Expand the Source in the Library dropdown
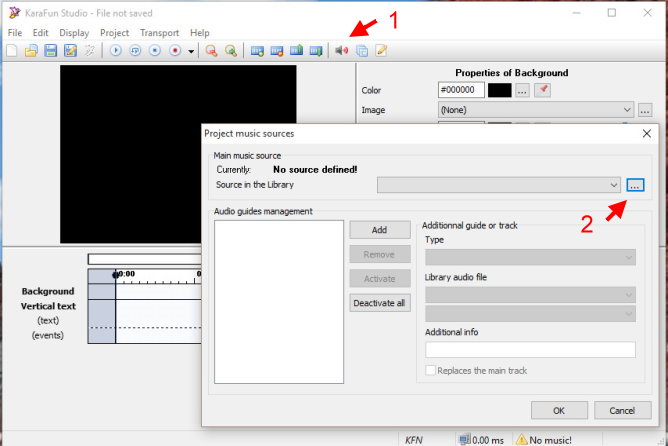This screenshot has height=446, width=668. (x=613, y=185)
